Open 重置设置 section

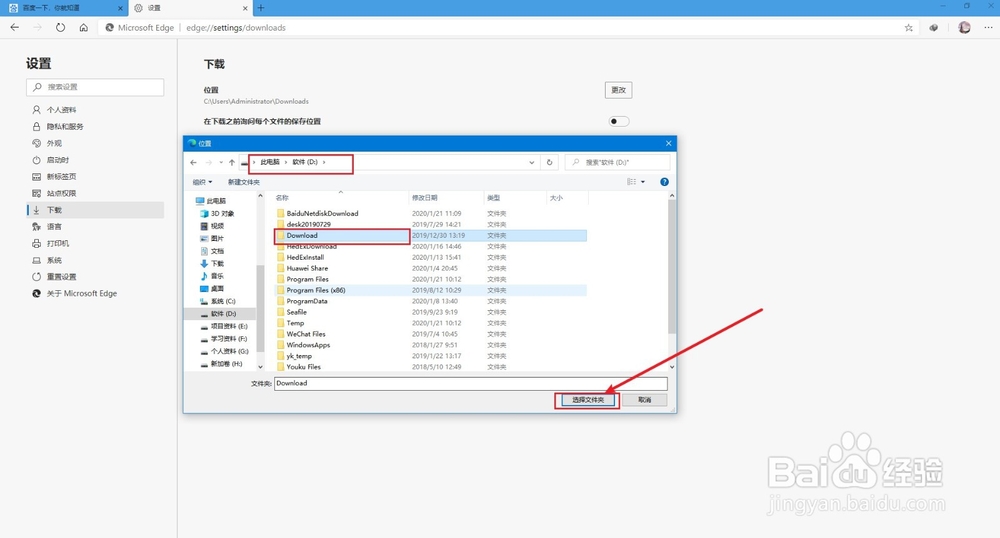95,277
